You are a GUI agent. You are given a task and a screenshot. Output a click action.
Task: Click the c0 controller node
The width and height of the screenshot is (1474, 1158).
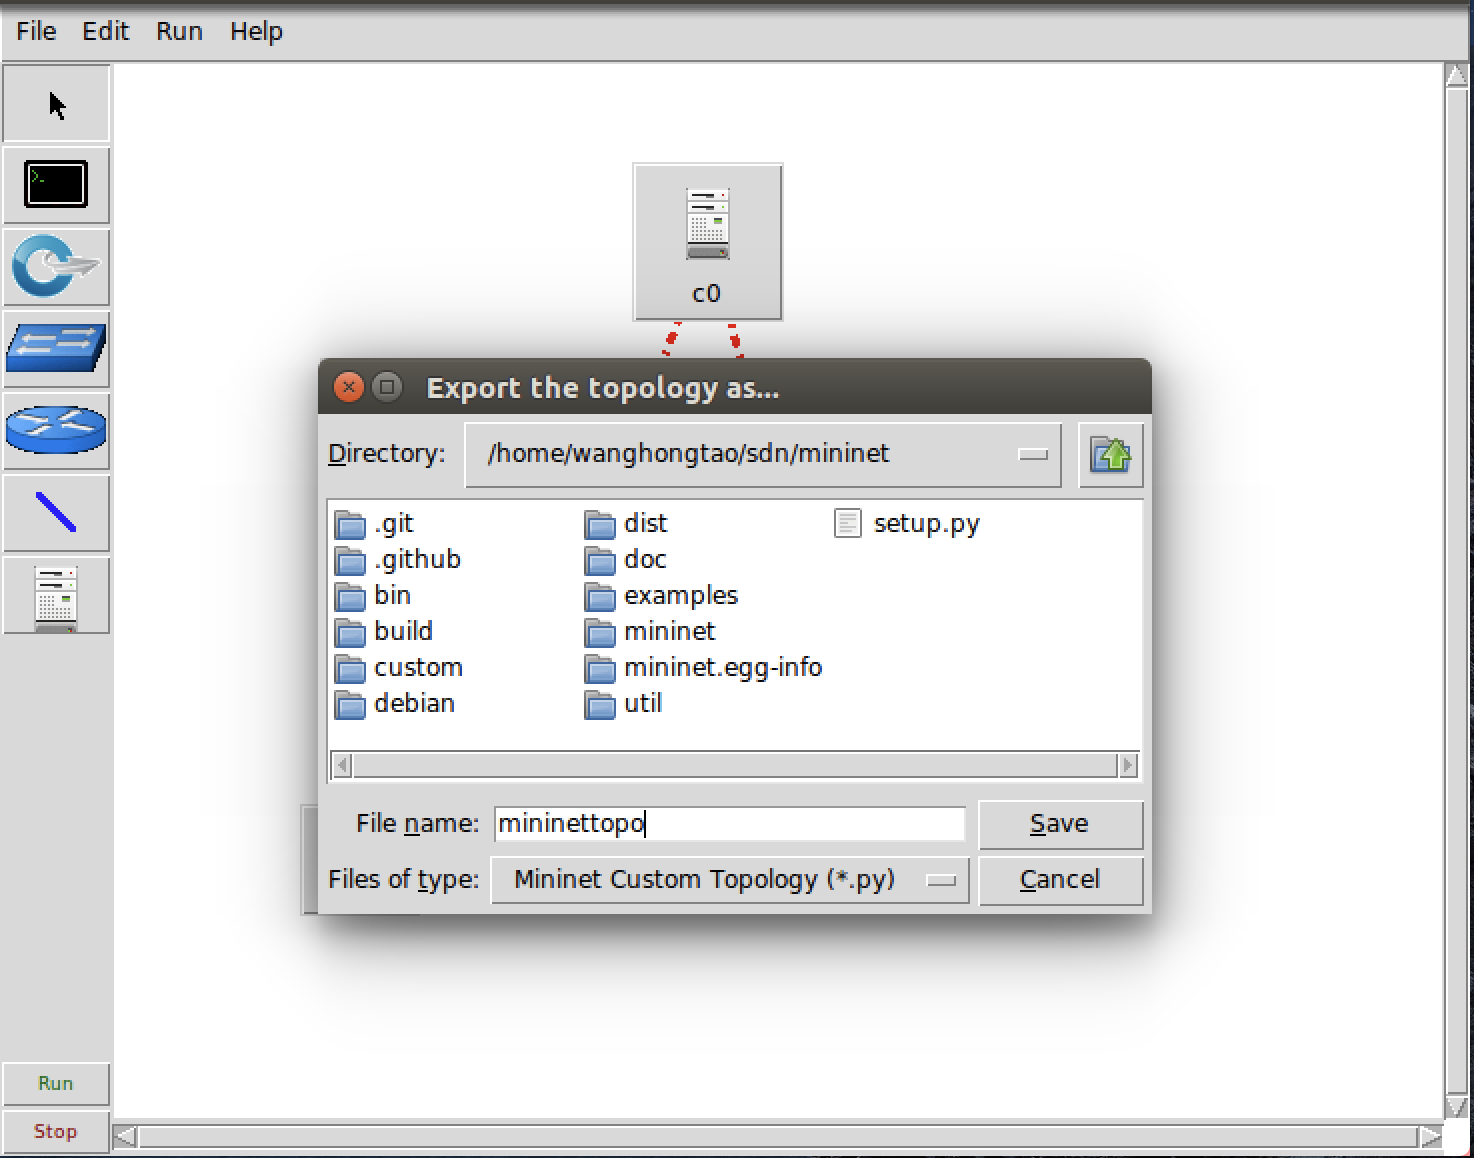click(708, 243)
